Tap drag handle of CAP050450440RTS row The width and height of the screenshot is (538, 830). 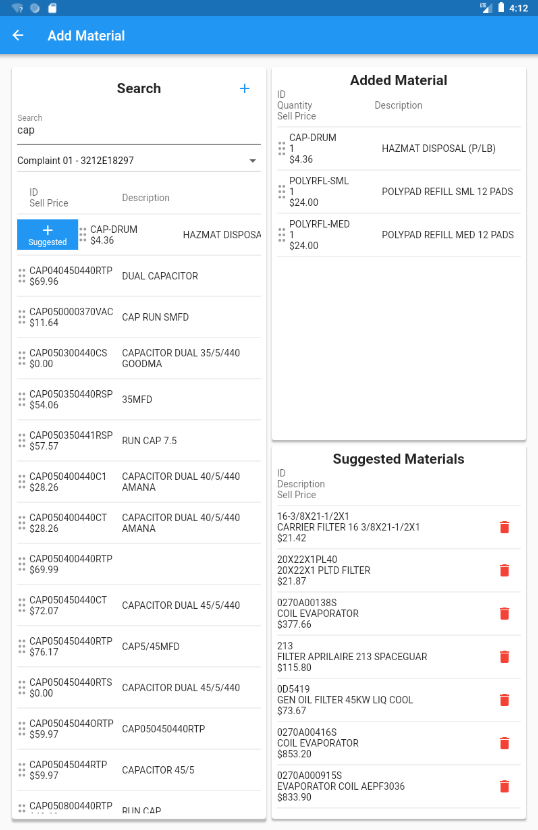22,688
